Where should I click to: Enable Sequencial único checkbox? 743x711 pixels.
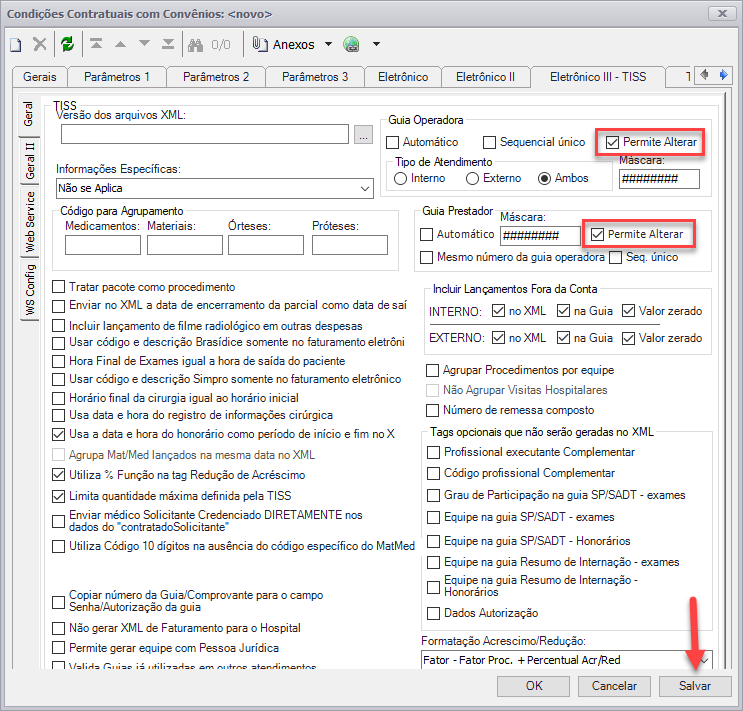click(489, 142)
